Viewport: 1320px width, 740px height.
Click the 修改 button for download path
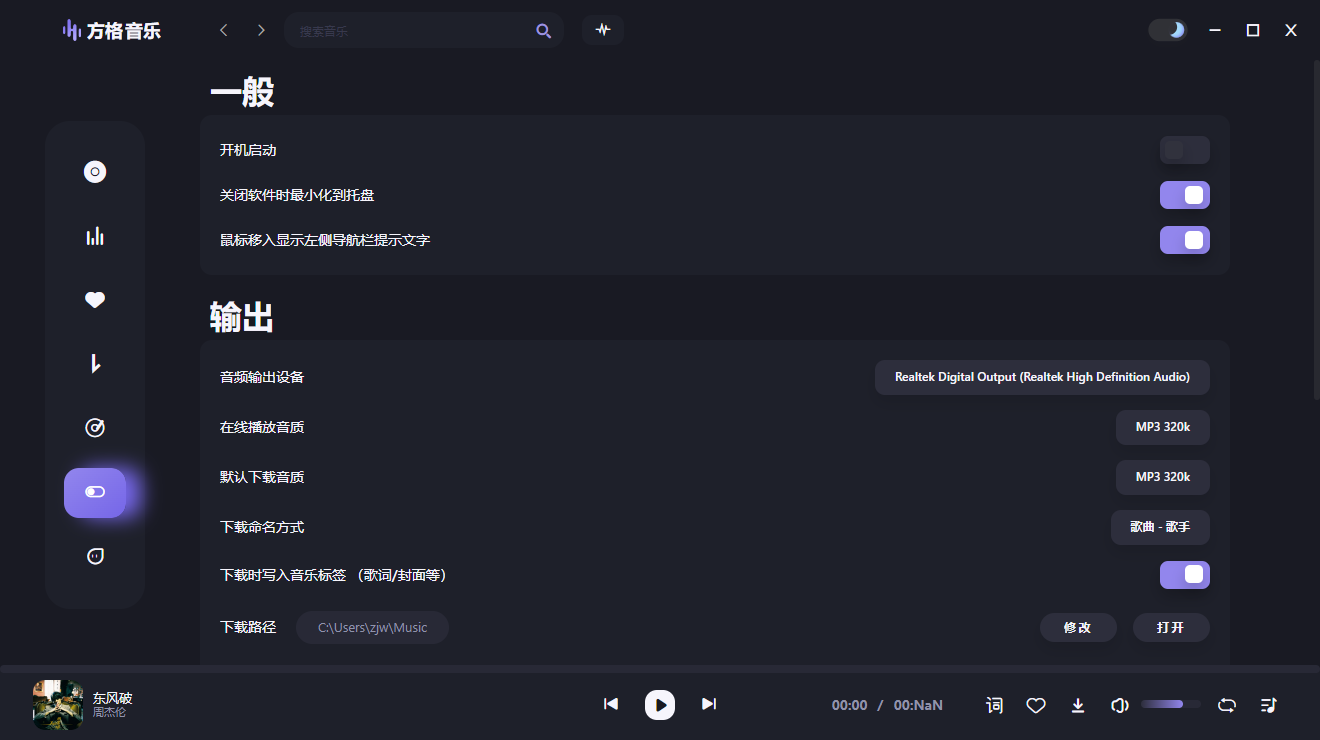click(x=1078, y=627)
